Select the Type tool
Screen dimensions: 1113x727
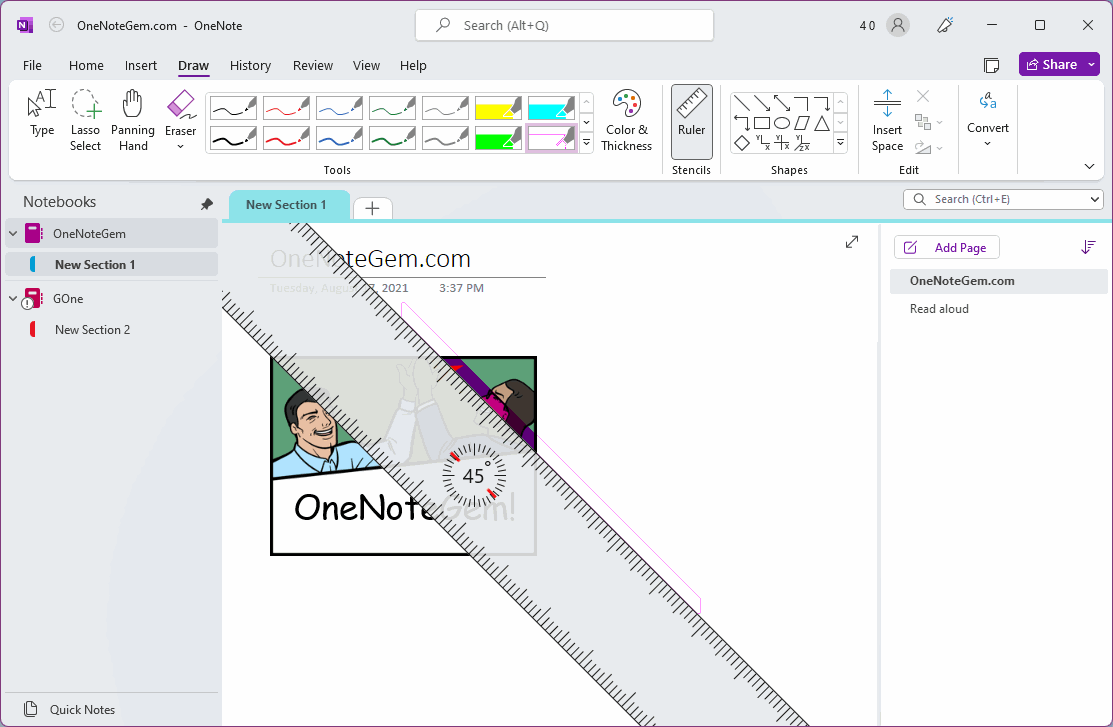click(42, 112)
